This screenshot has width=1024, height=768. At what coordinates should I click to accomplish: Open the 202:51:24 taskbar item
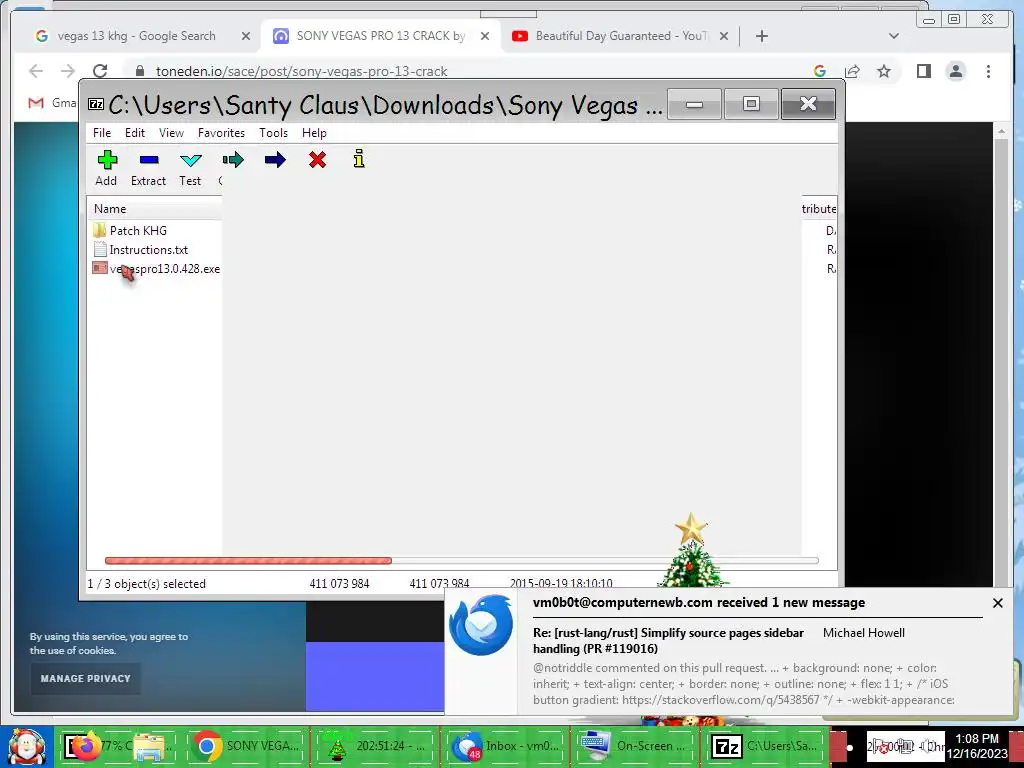[x=376, y=746]
